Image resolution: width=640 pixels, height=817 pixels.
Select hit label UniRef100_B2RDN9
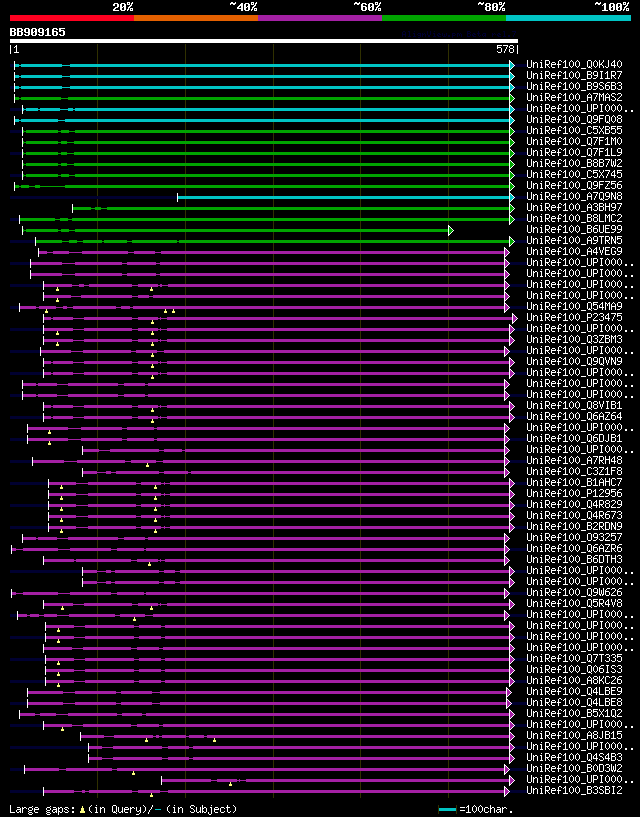tap(574, 526)
